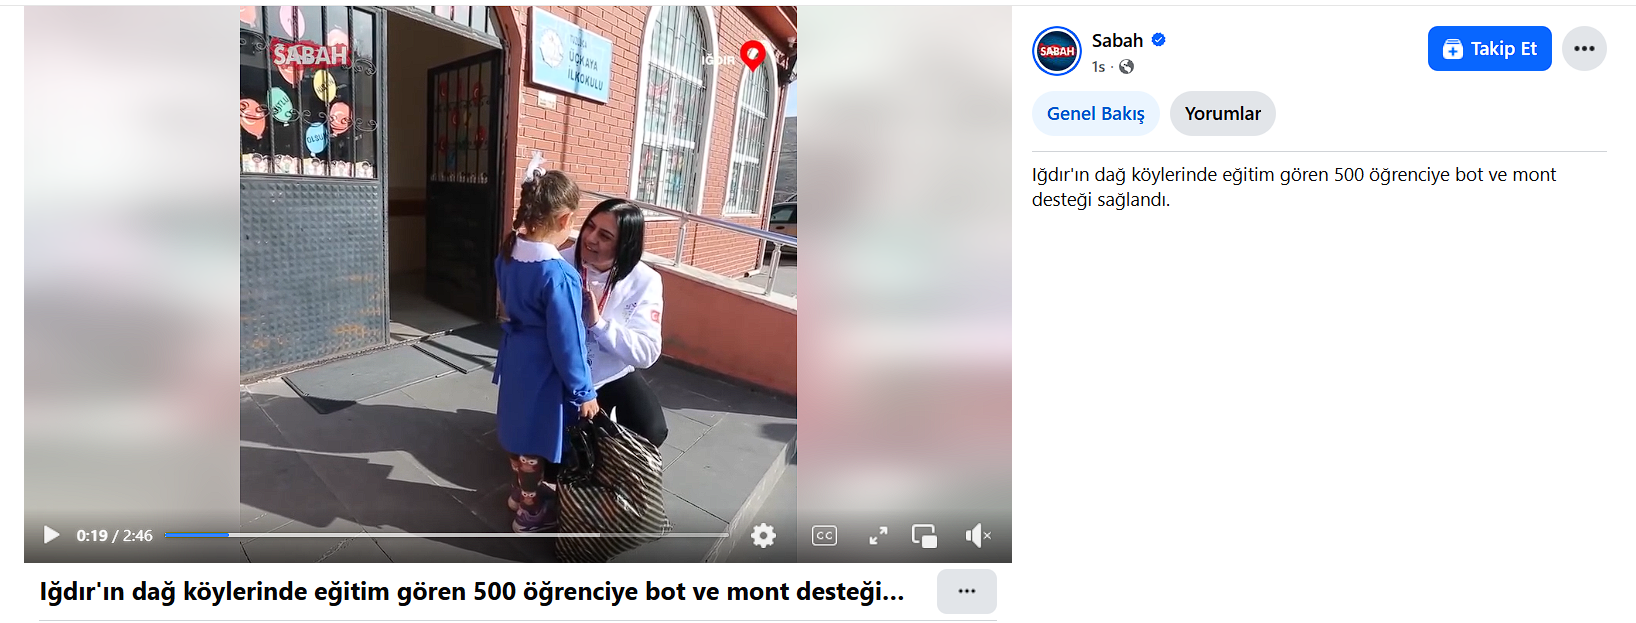Open the Sabah page name link
Screen dimensions: 1636x623
tap(1117, 40)
